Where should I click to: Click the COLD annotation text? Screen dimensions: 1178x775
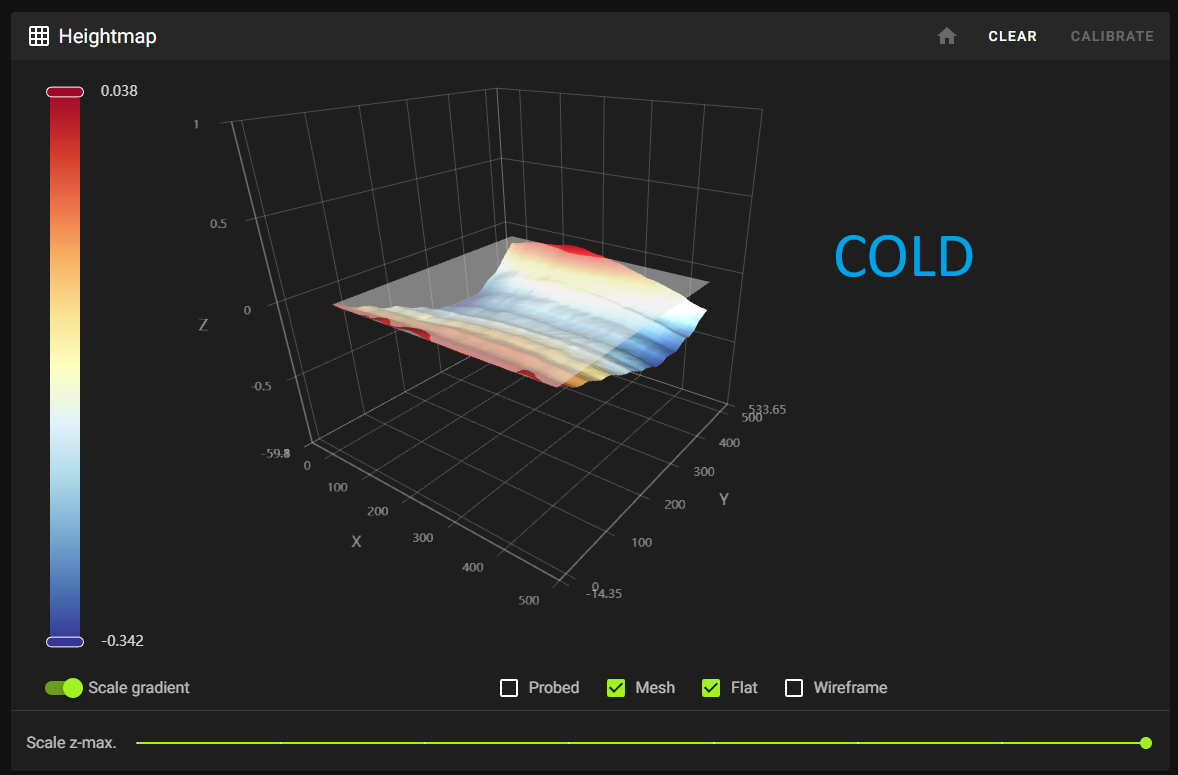(x=904, y=256)
